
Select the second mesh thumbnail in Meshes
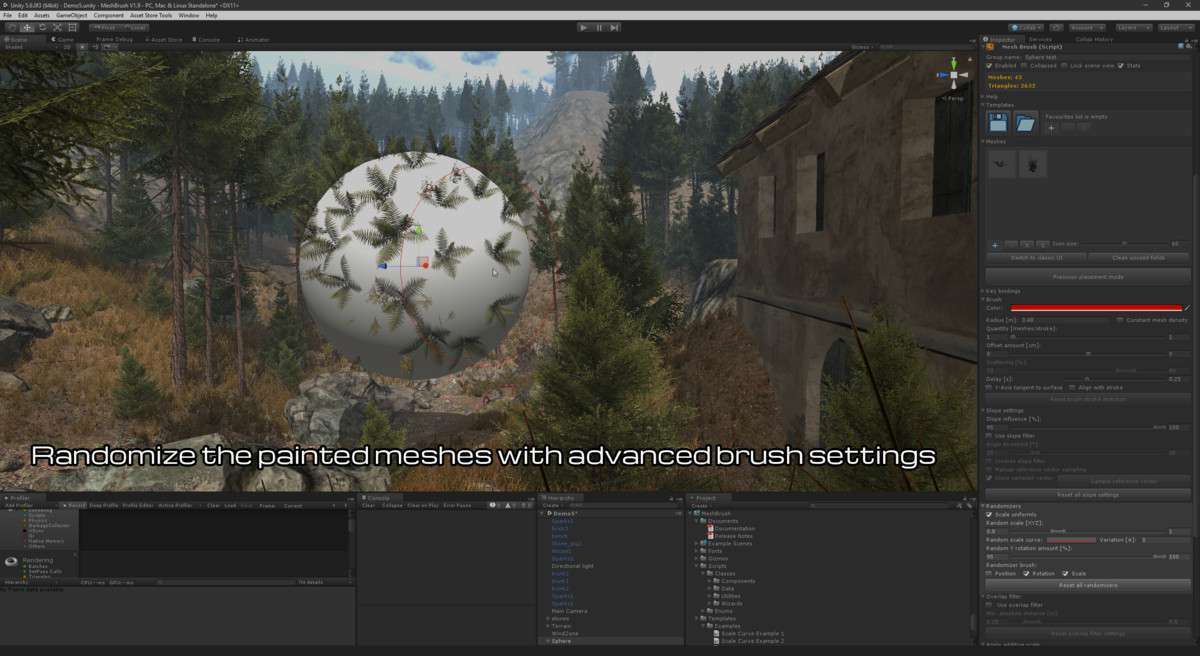coord(1032,163)
